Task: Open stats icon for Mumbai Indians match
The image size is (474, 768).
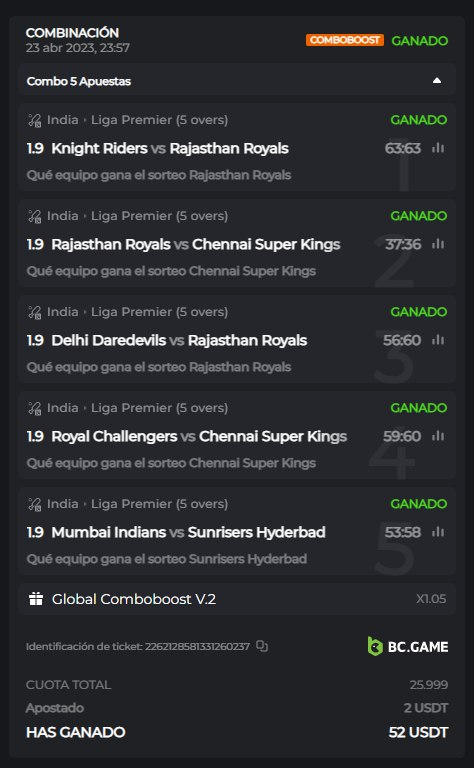Action: pos(438,531)
